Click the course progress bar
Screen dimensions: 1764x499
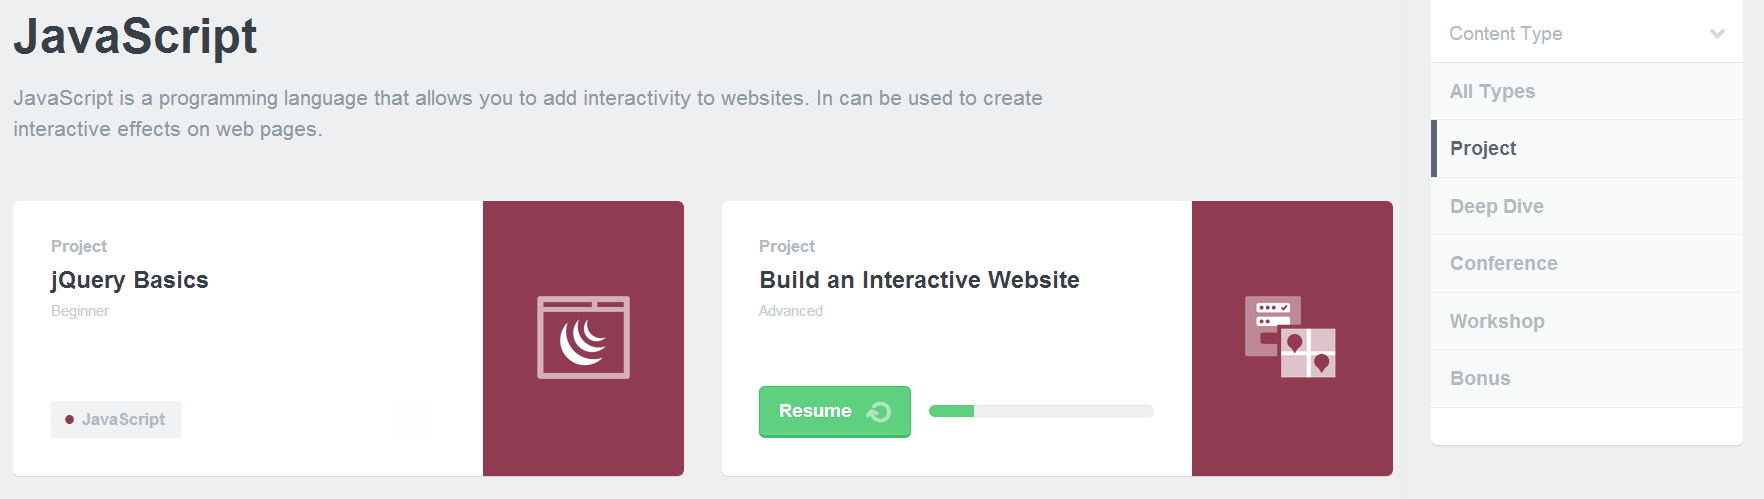[1041, 411]
